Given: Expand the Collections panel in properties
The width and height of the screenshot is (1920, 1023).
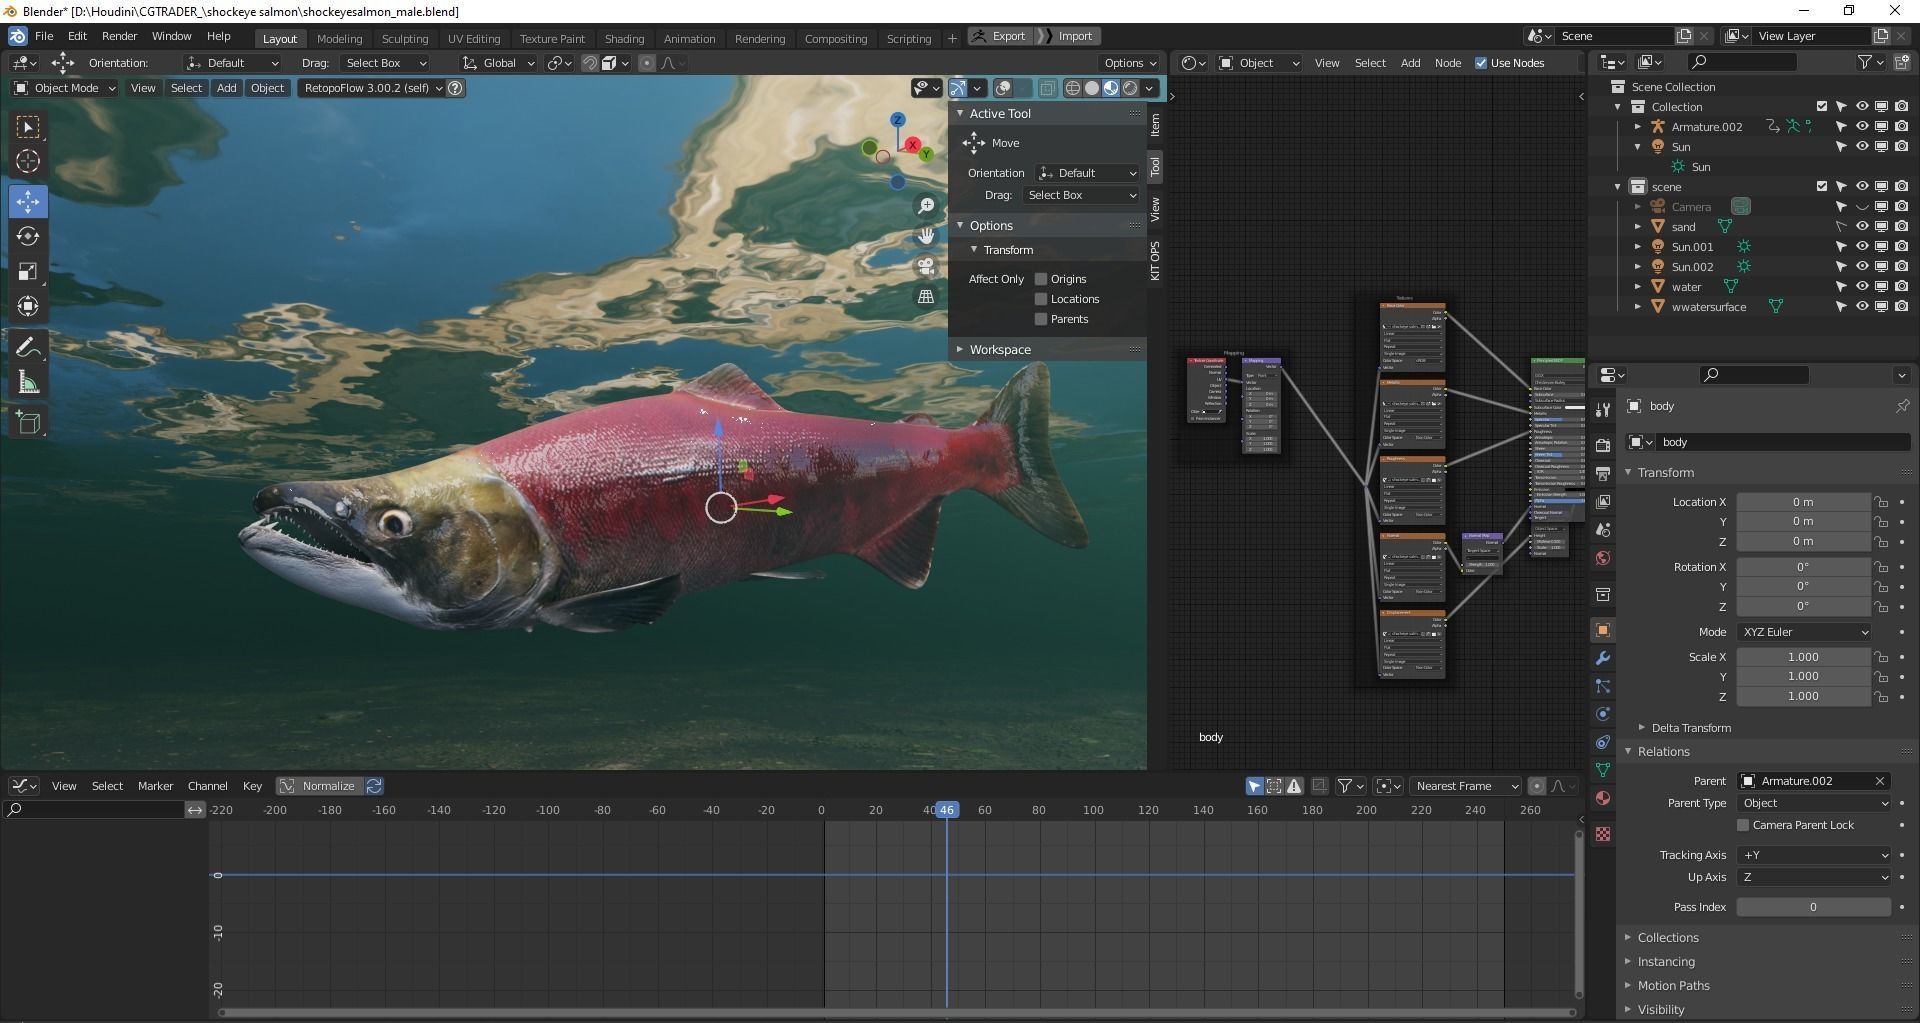Looking at the screenshot, I should tap(1668, 938).
